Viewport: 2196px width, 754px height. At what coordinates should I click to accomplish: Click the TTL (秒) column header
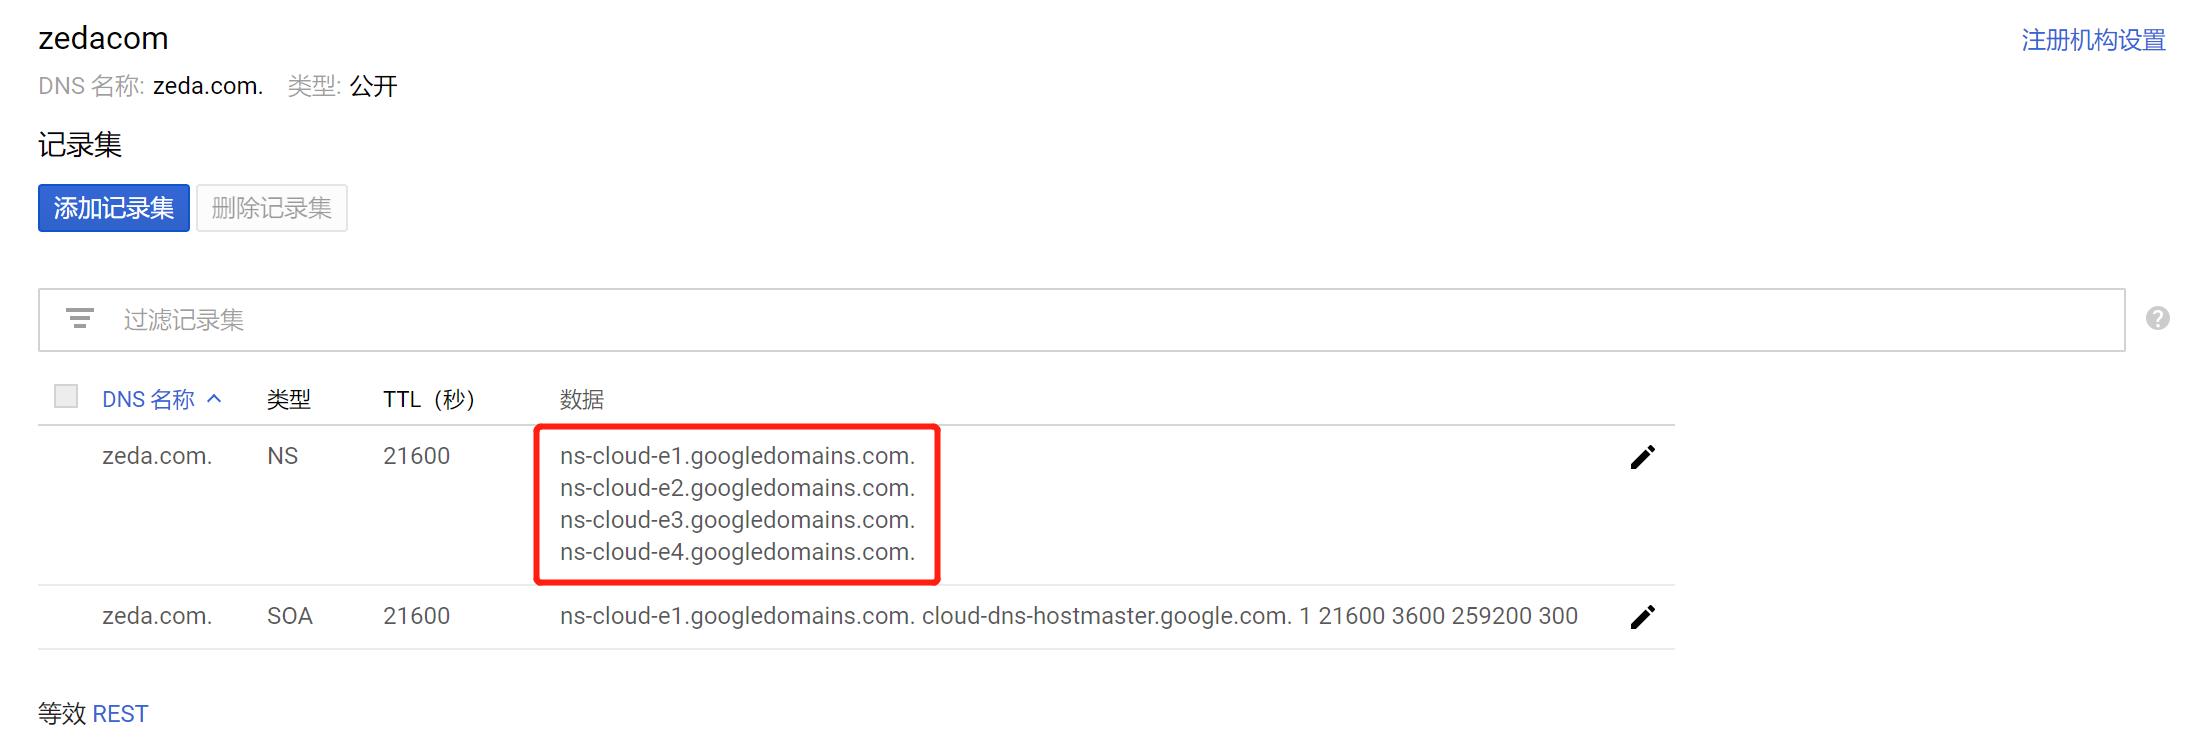pos(429,400)
